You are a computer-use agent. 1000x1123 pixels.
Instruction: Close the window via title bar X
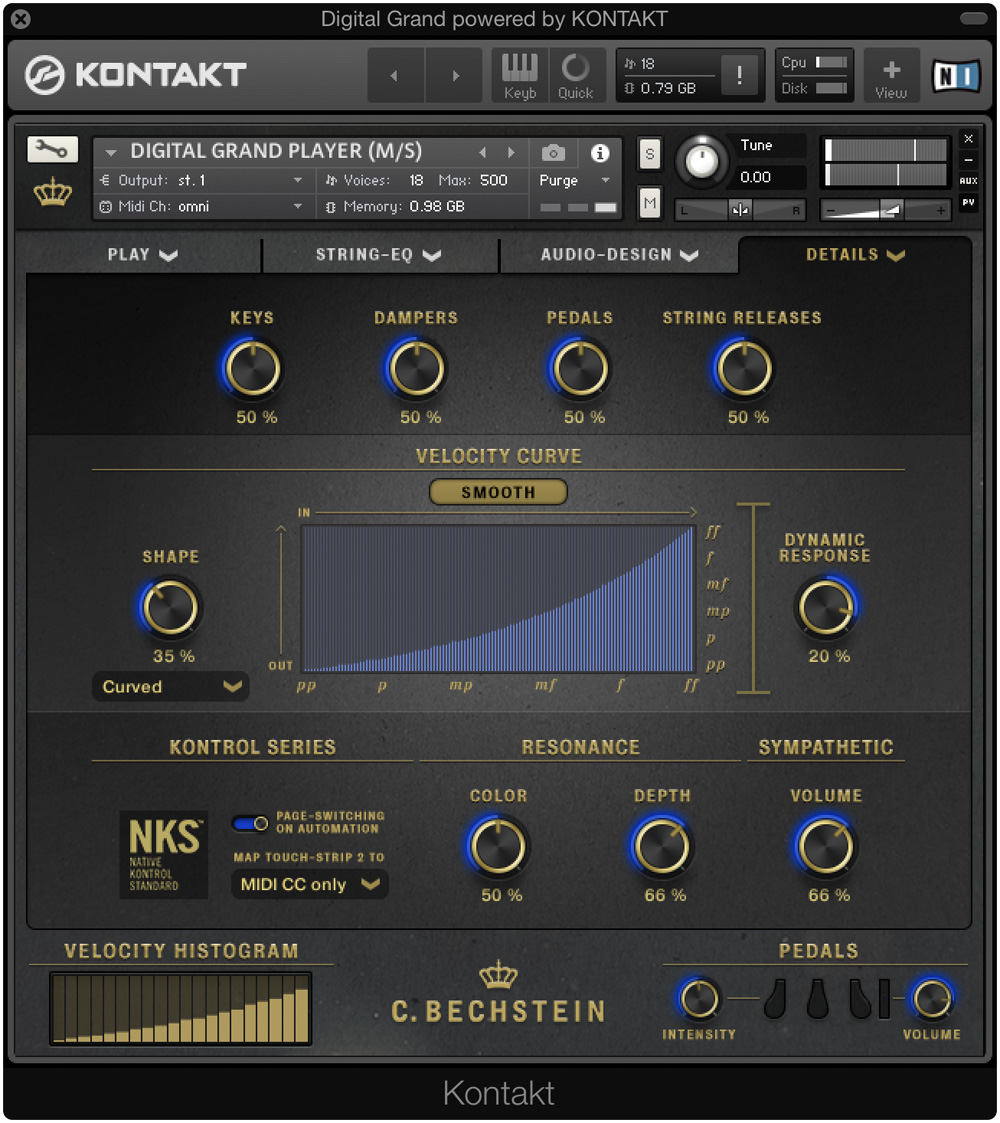click(21, 19)
